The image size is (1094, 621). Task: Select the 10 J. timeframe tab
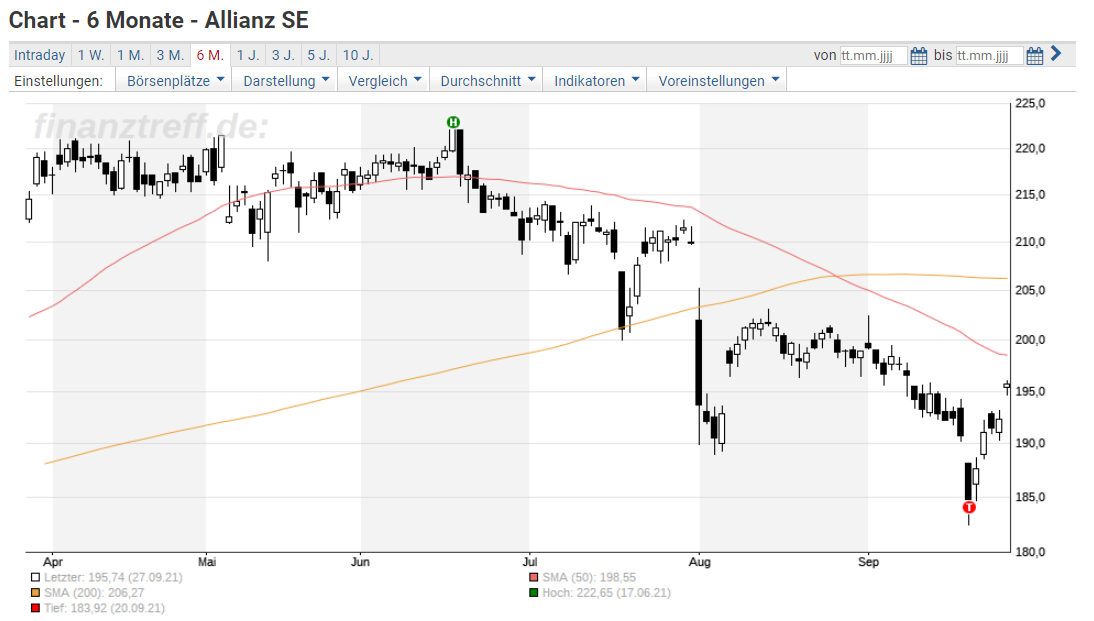(358, 55)
